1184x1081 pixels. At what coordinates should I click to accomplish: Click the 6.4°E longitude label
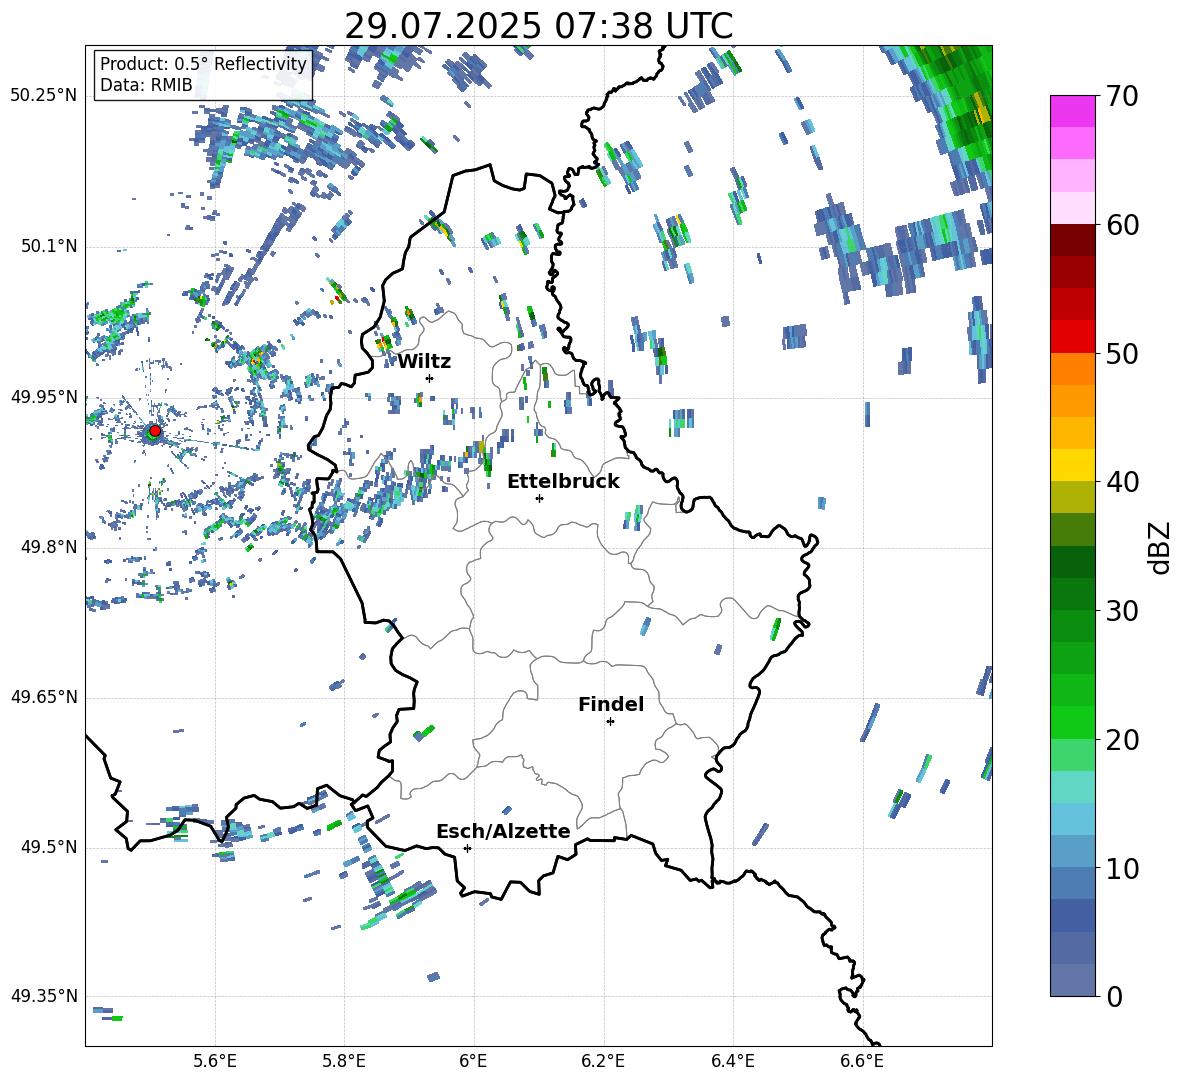click(732, 1061)
